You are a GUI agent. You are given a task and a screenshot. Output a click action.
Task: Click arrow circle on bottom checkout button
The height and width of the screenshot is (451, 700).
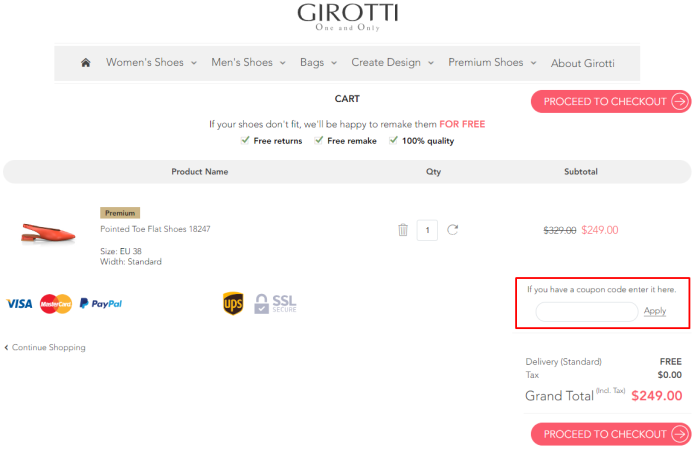(680, 434)
